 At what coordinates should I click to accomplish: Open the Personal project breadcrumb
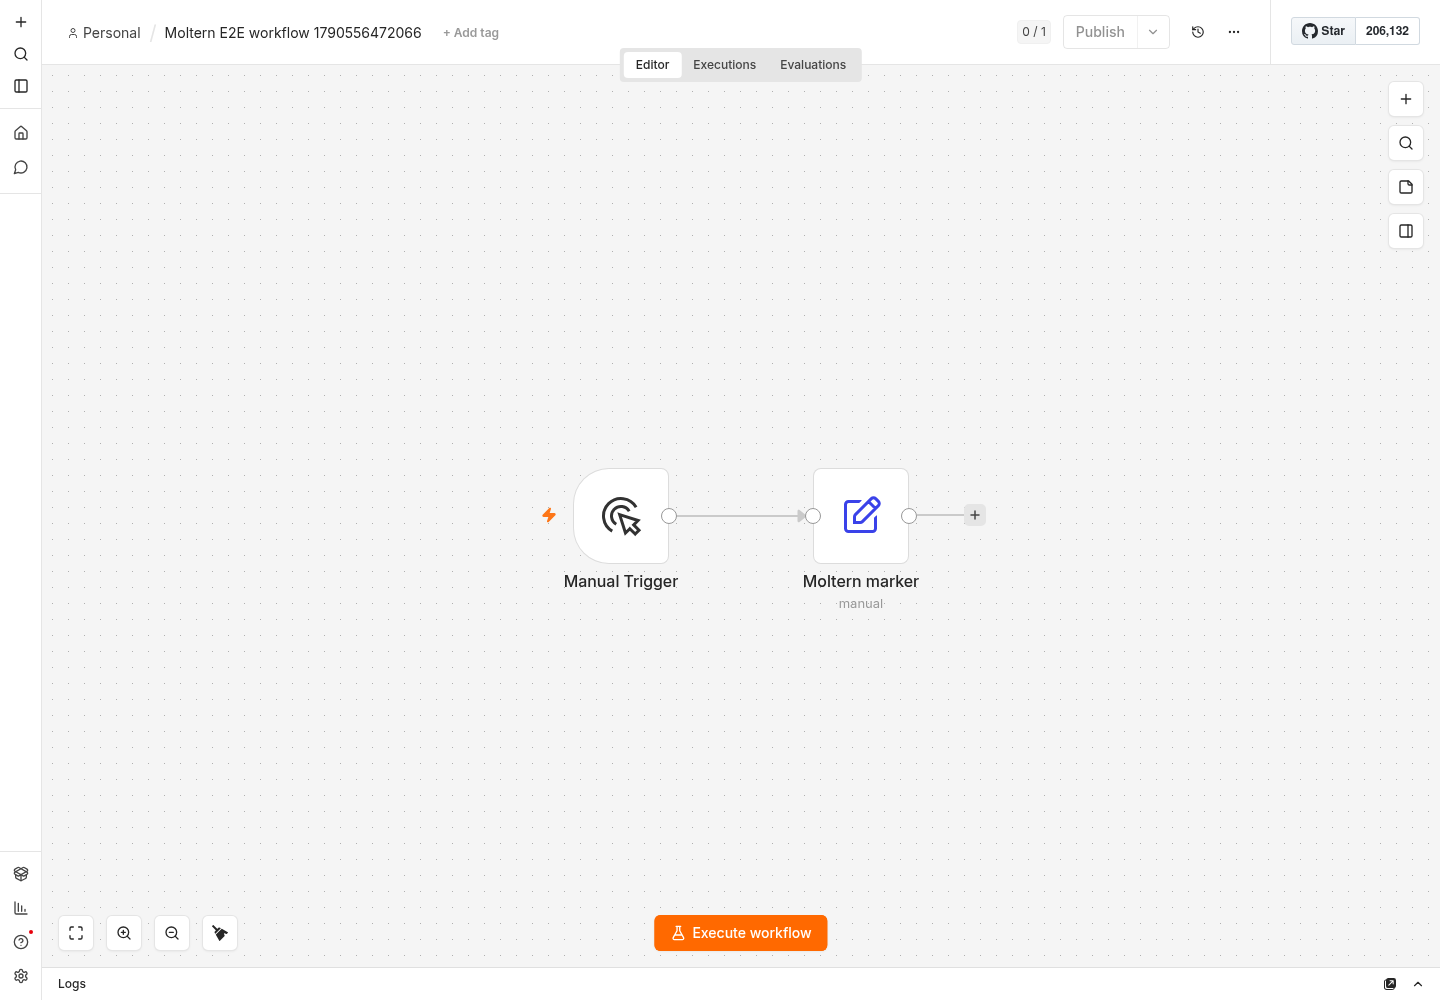pyautogui.click(x=104, y=33)
